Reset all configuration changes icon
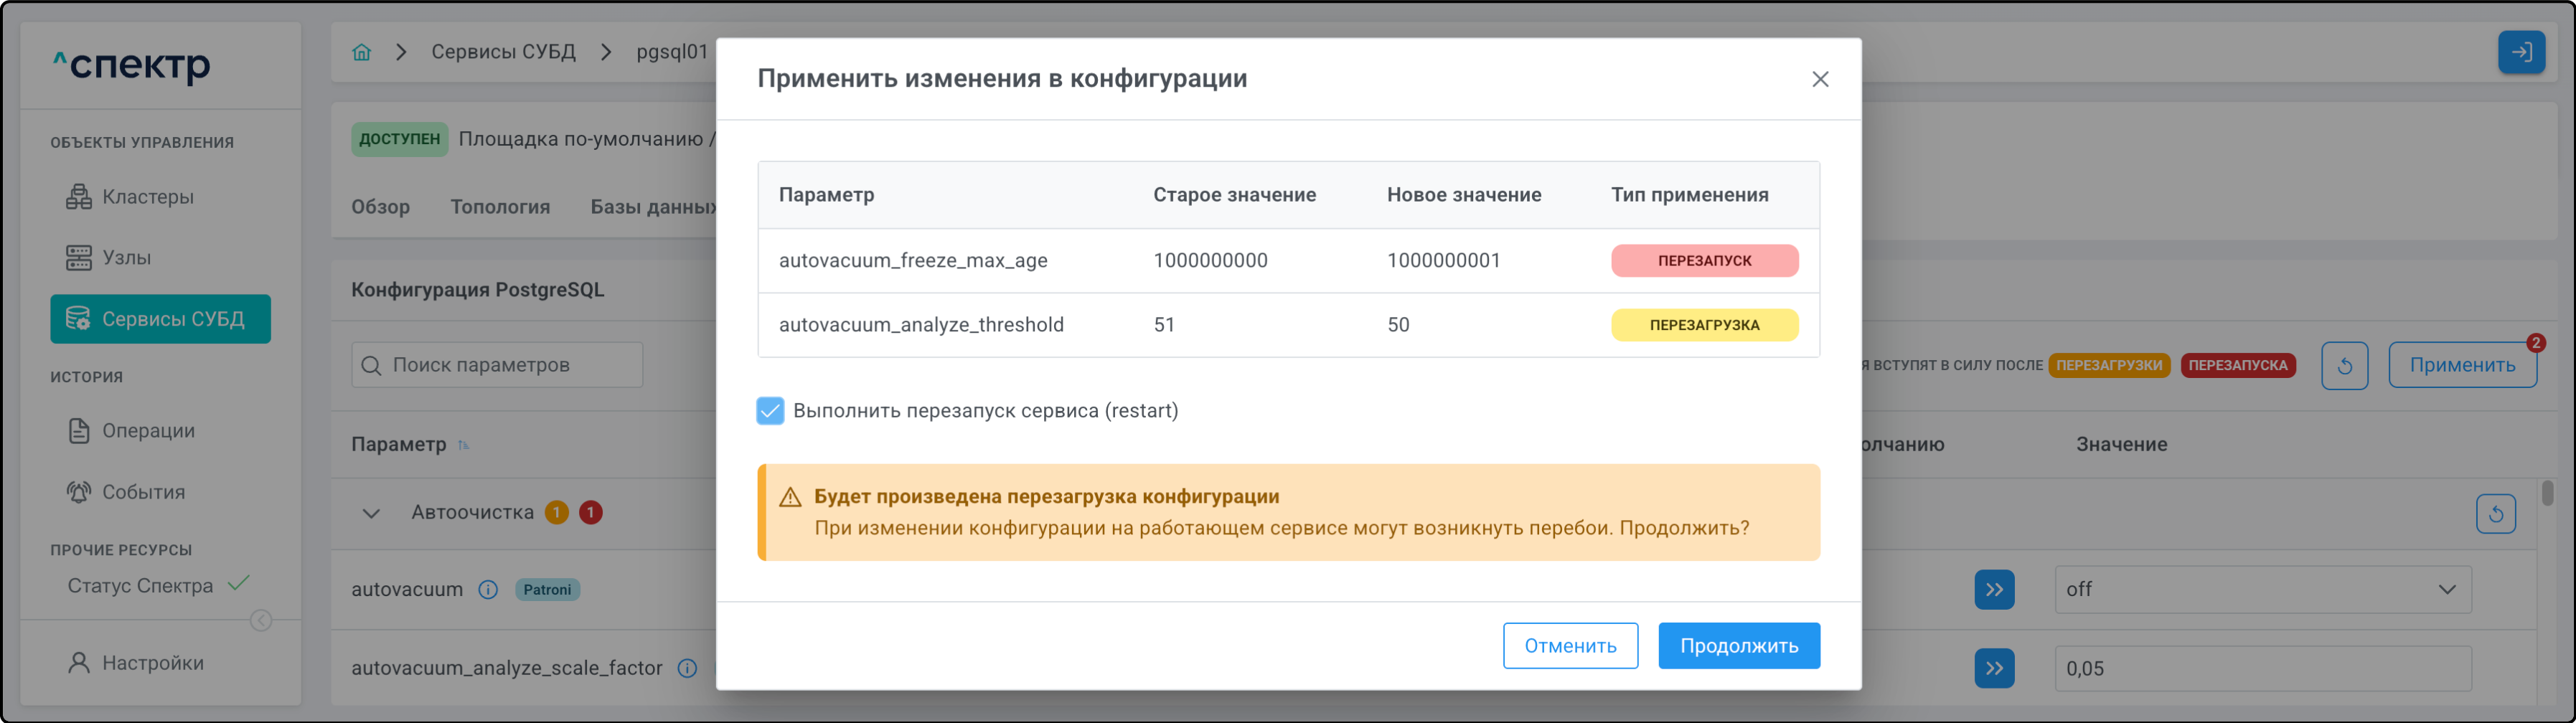The image size is (2576, 723). [2343, 365]
